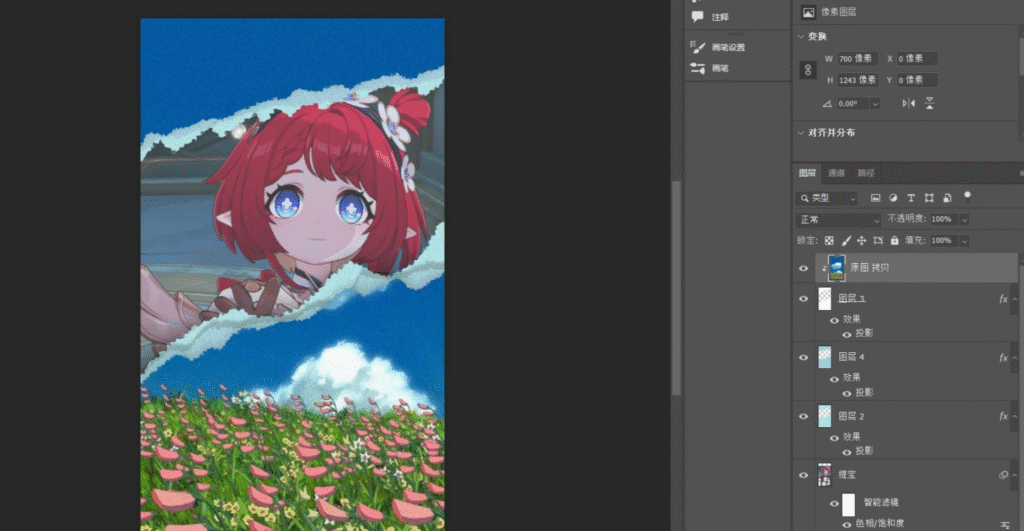
Task: Open the 填充 fill dropdown arrow
Action: (964, 241)
